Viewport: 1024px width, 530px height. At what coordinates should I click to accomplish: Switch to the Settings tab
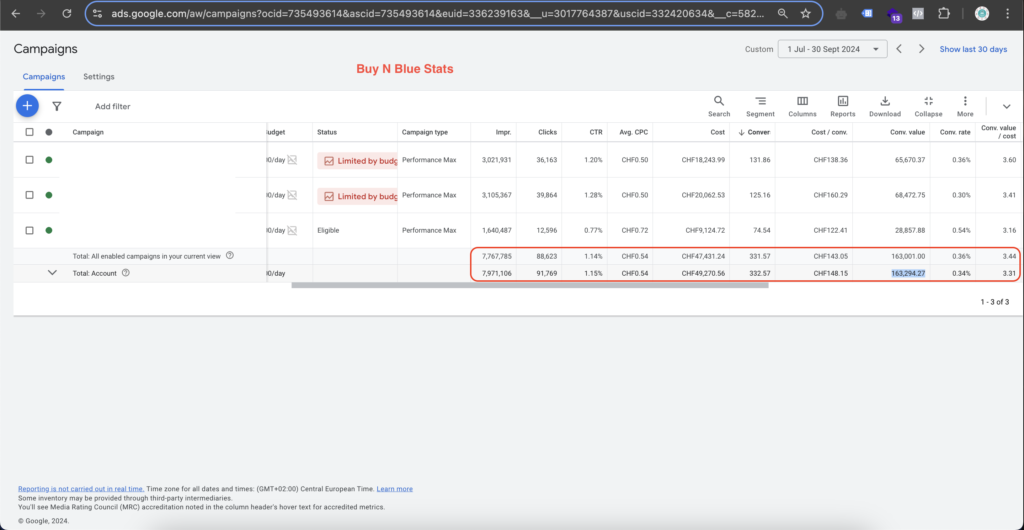coord(99,76)
